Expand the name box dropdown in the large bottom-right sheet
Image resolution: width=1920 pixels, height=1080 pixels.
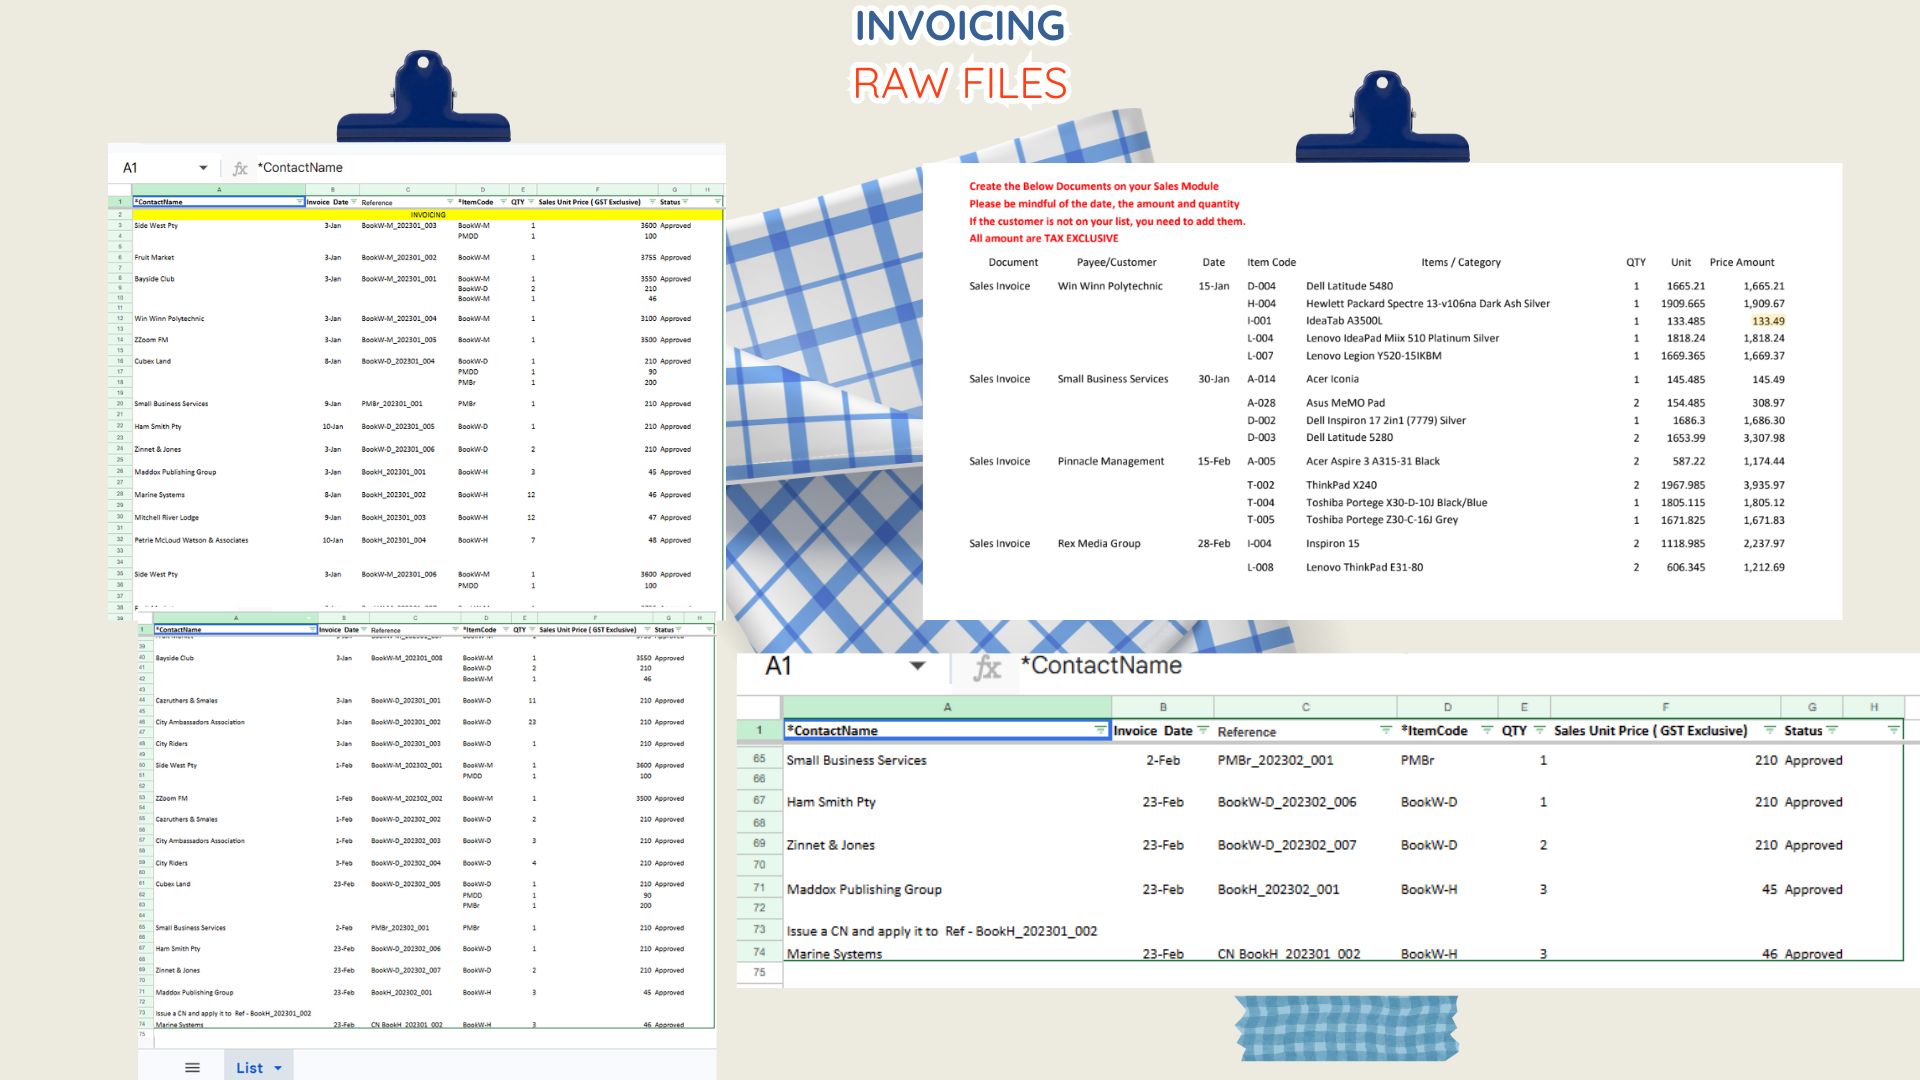(917, 666)
